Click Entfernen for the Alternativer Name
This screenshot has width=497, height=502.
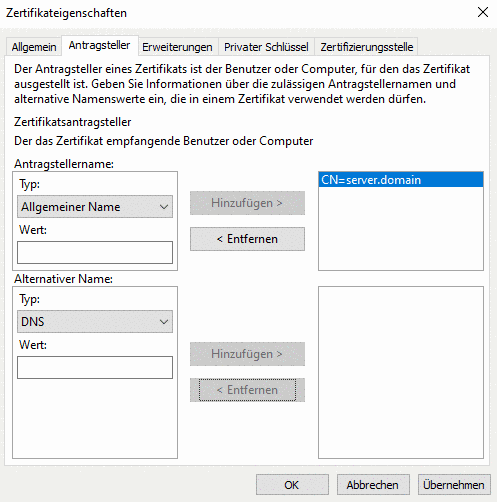pyautogui.click(x=247, y=390)
